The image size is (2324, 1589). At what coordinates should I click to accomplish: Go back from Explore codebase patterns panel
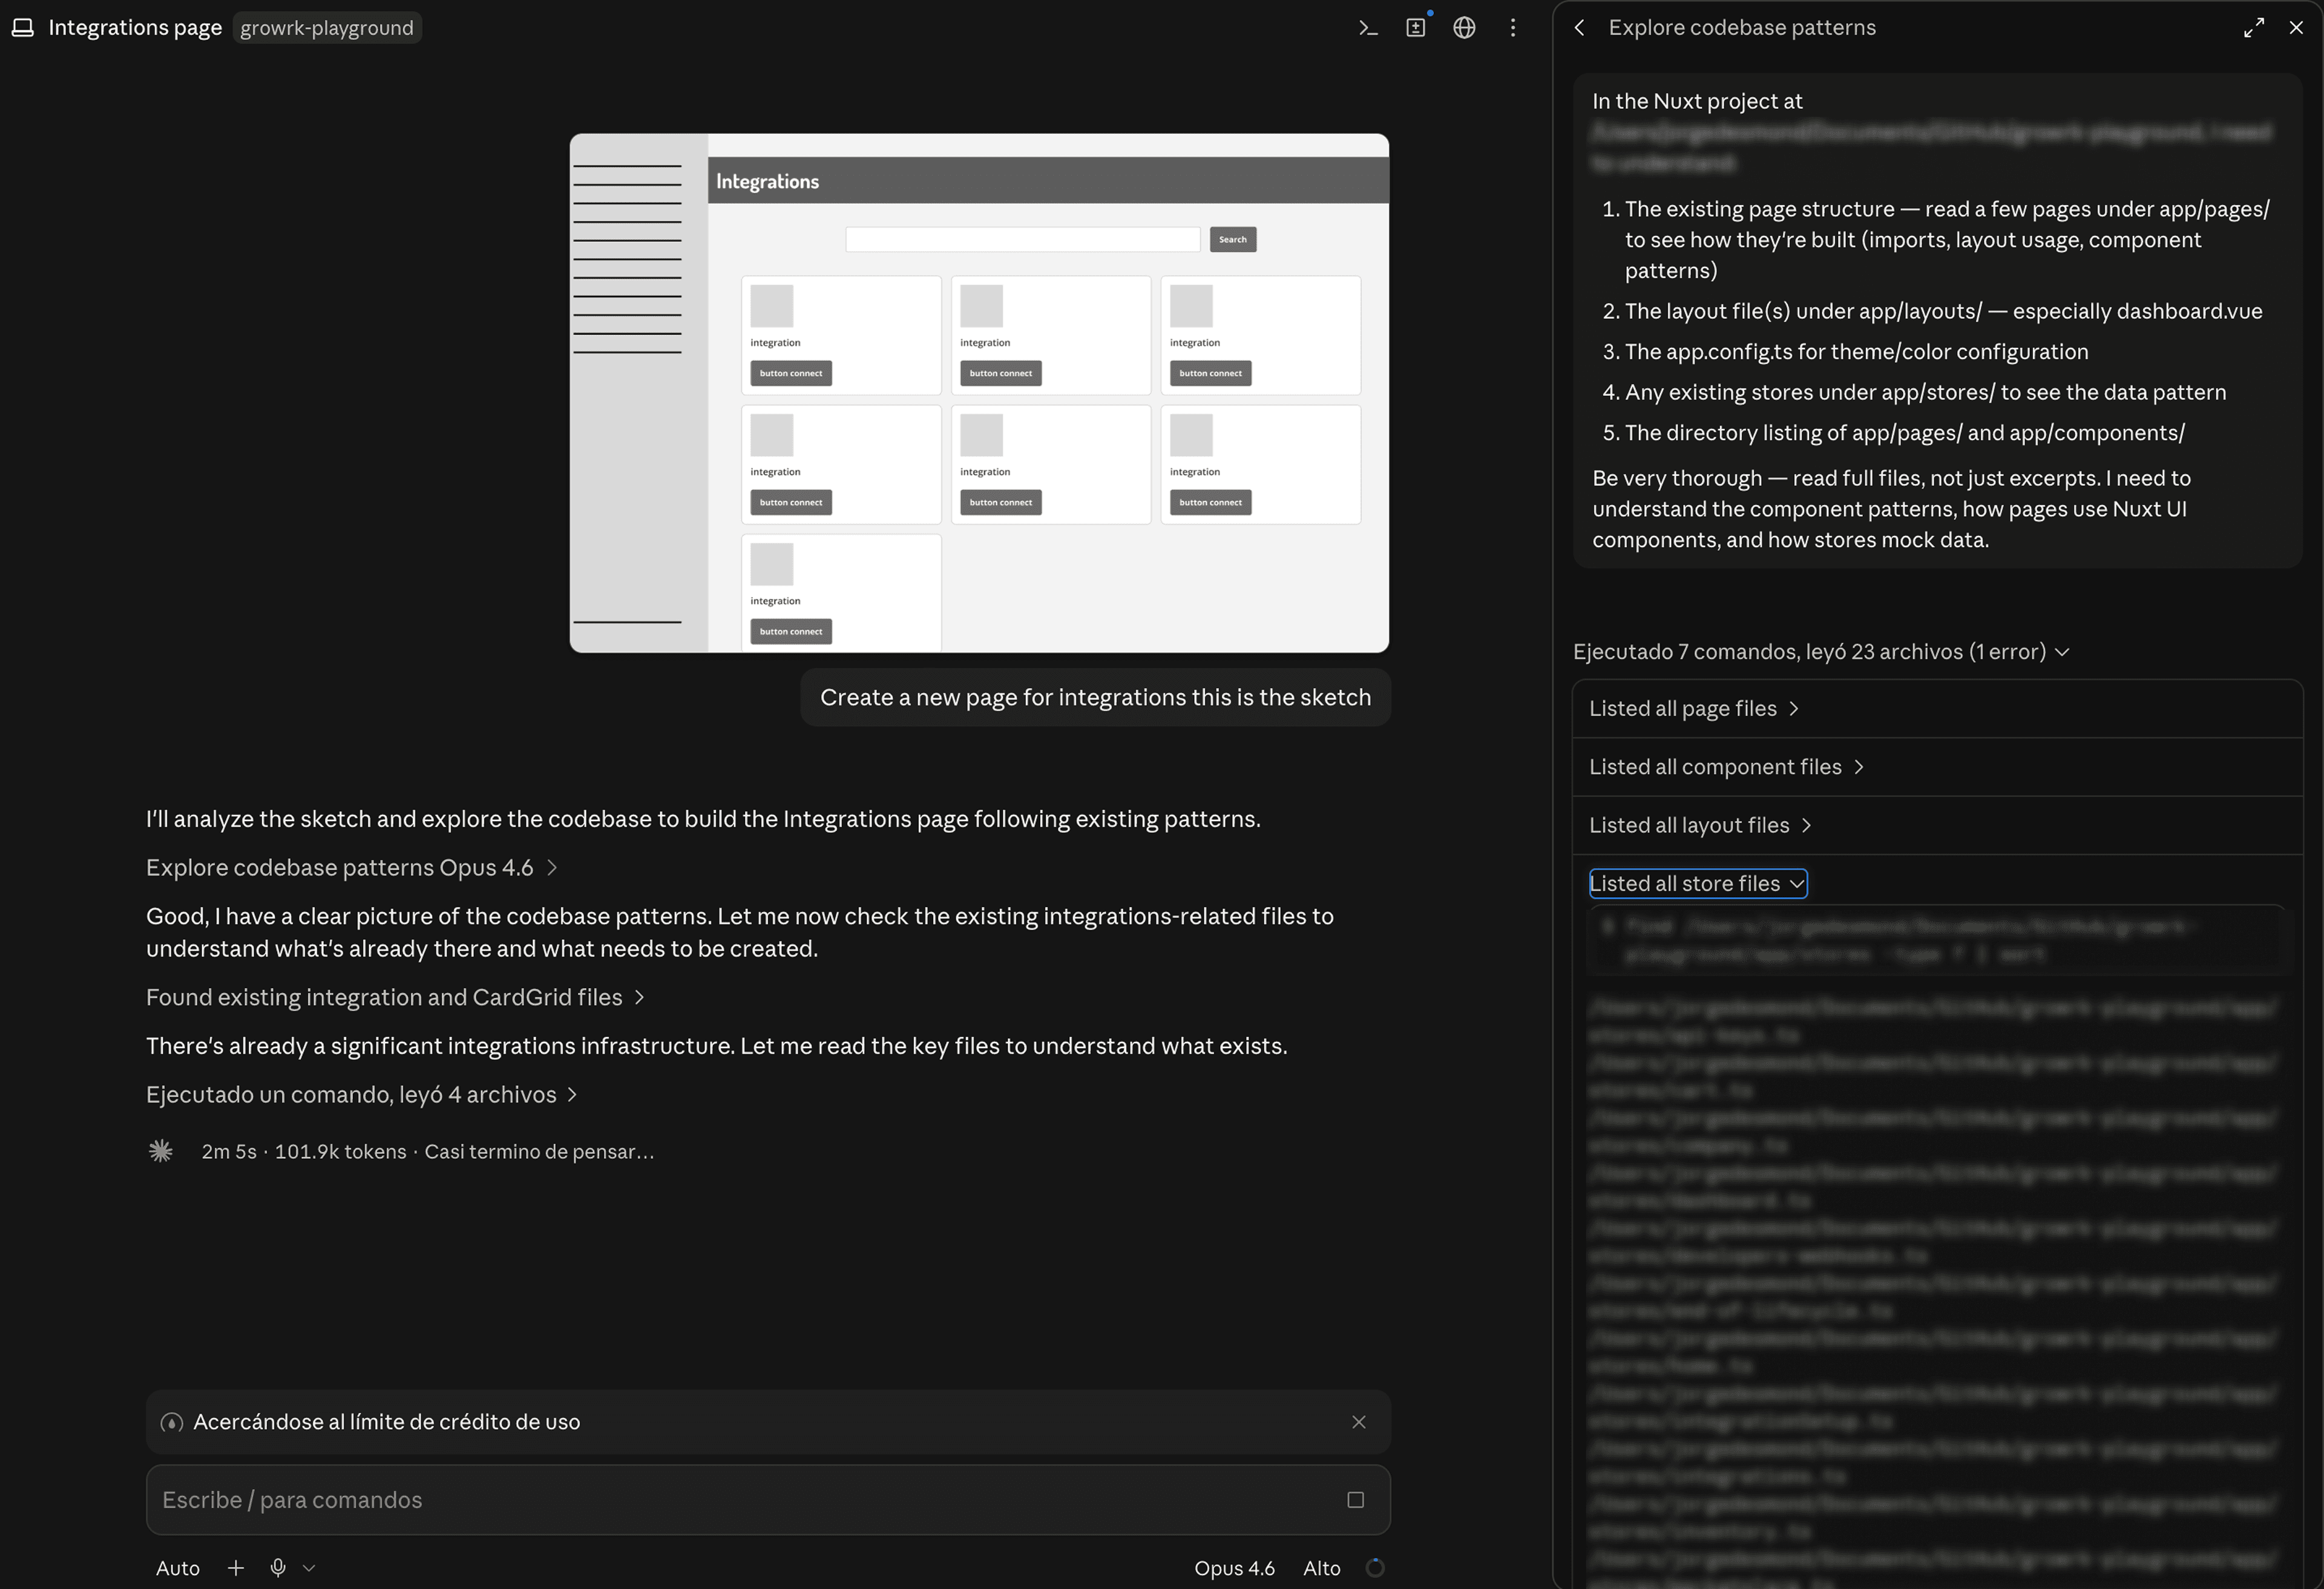[x=1579, y=28]
